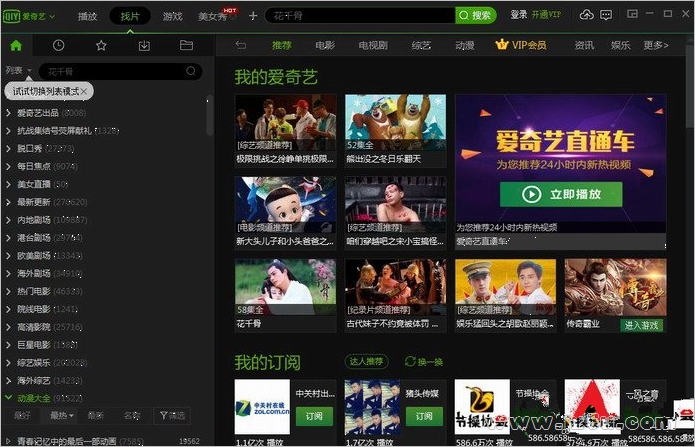This screenshot has width=695, height=447.
Task: Open local files folder icon
Action: (x=186, y=45)
